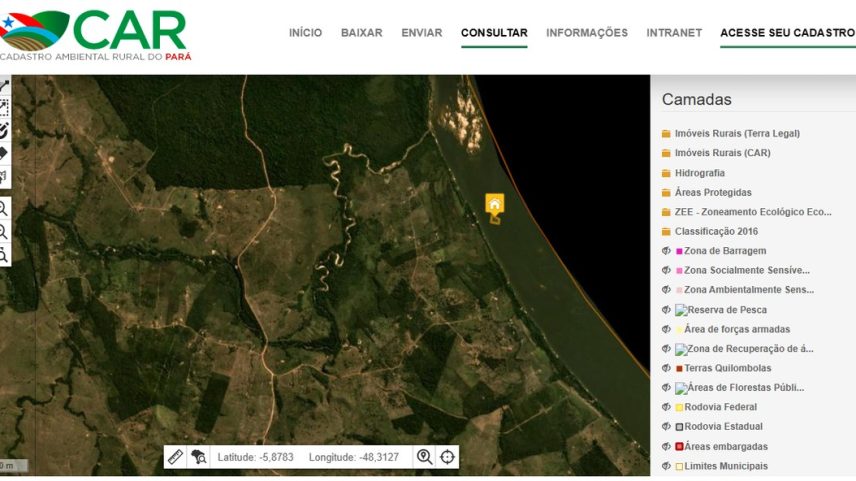Image resolution: width=856 pixels, height=481 pixels.
Task: Open the BAIXAR menu item
Action: click(x=361, y=33)
